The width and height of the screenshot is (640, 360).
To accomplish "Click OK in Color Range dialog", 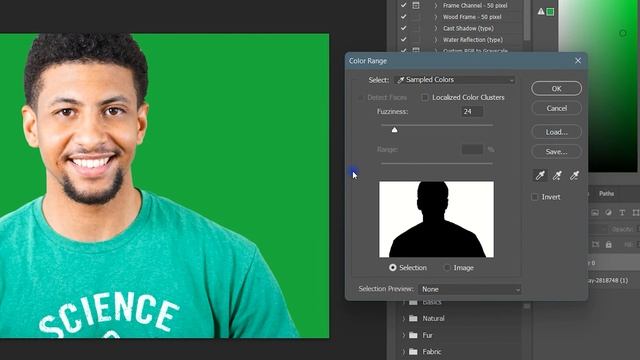I will point(556,89).
